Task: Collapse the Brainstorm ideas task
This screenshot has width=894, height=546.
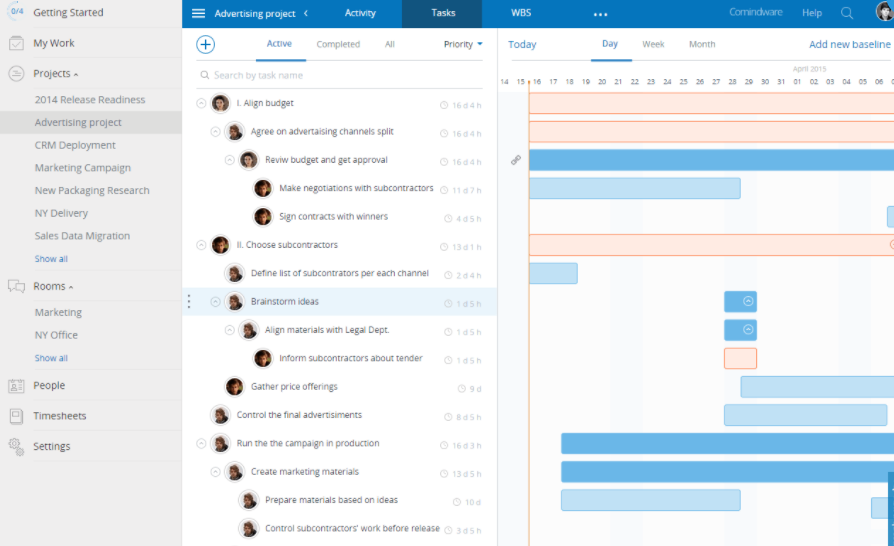Action: pos(215,301)
